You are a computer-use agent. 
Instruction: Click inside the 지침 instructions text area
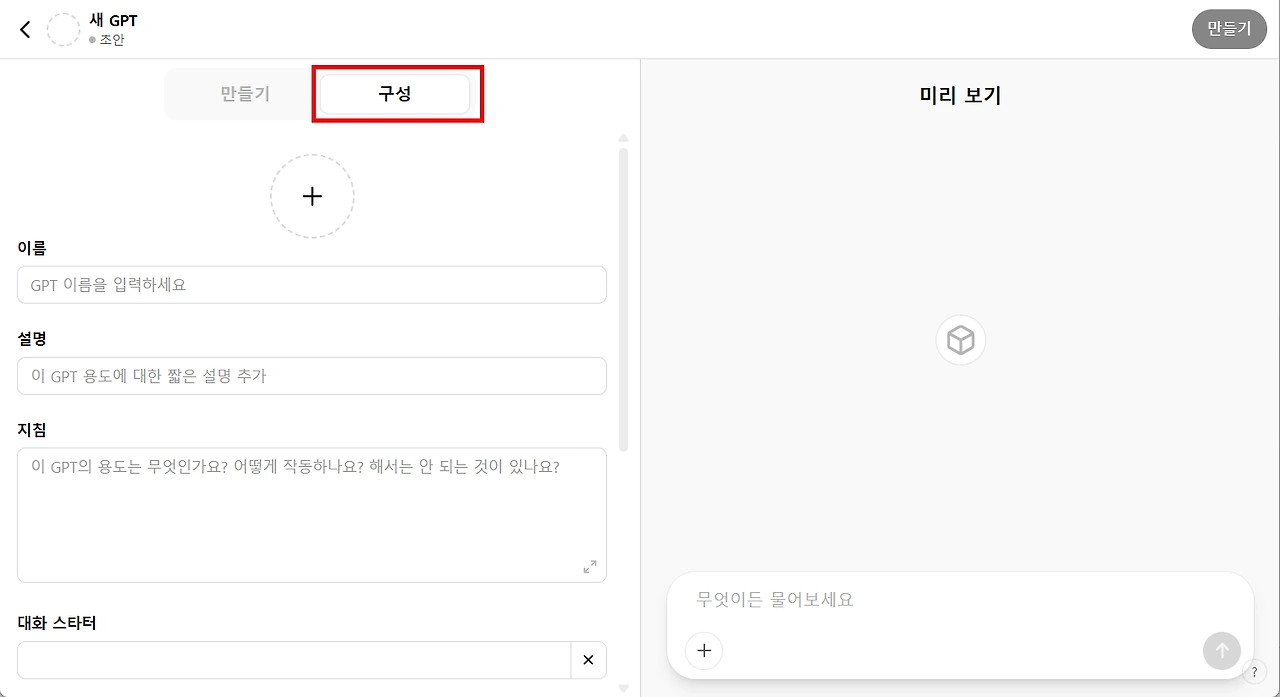tap(312, 515)
